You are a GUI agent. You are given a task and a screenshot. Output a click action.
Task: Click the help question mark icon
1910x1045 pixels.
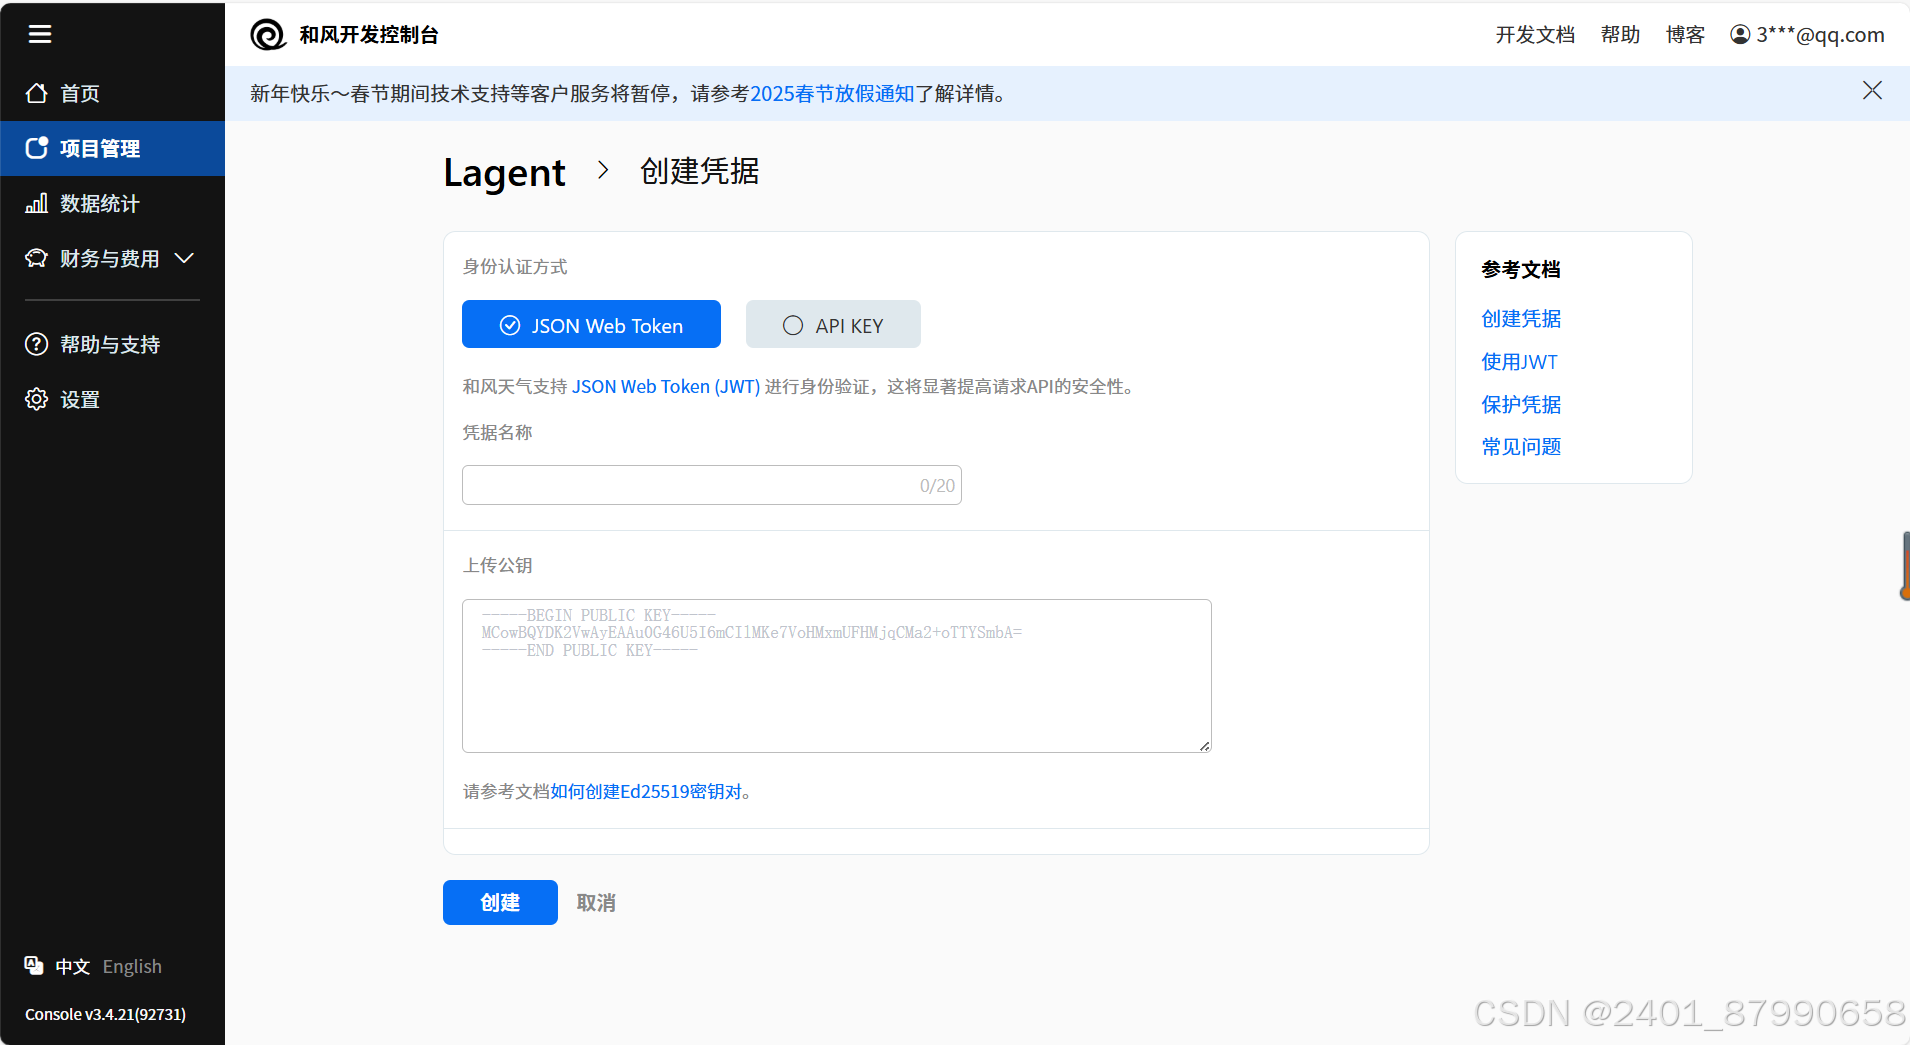(37, 344)
